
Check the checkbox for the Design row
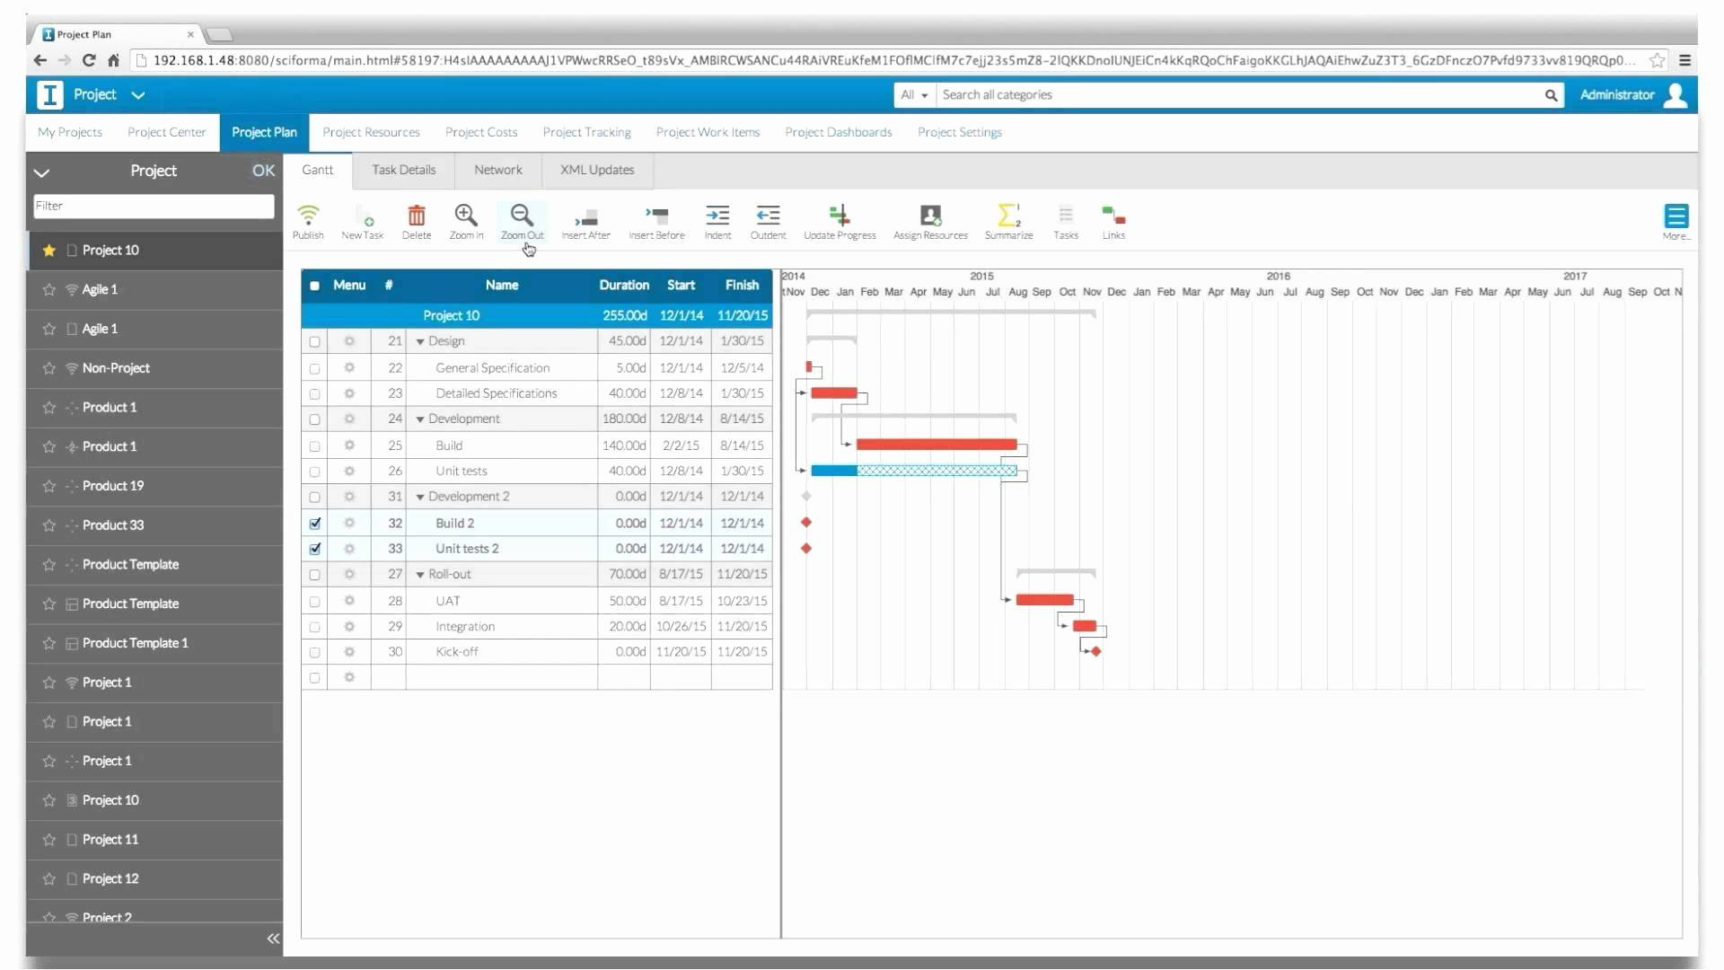click(x=315, y=341)
